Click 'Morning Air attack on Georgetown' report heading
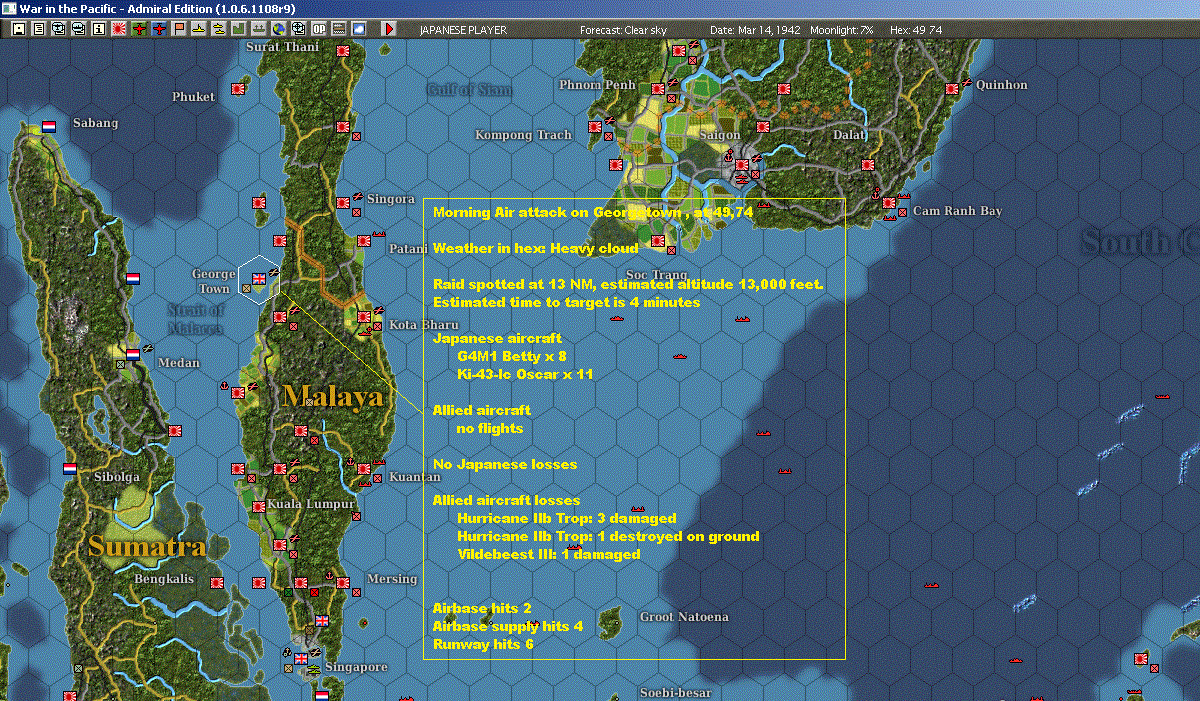The width and height of the screenshot is (1200, 701). 558,212
